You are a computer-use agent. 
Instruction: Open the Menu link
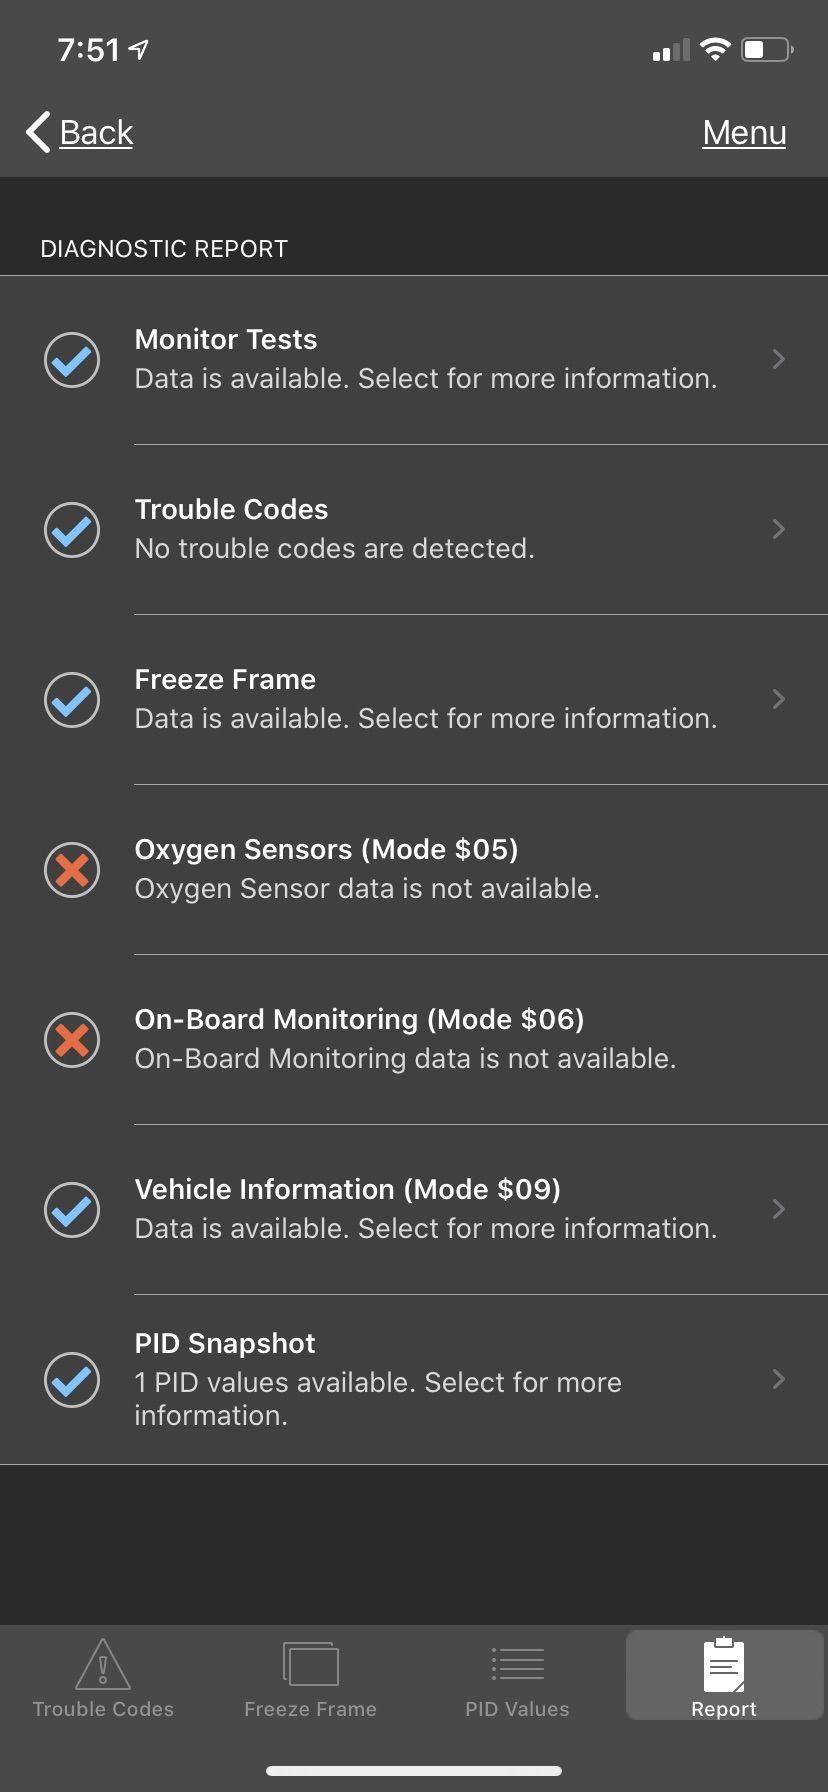click(744, 132)
